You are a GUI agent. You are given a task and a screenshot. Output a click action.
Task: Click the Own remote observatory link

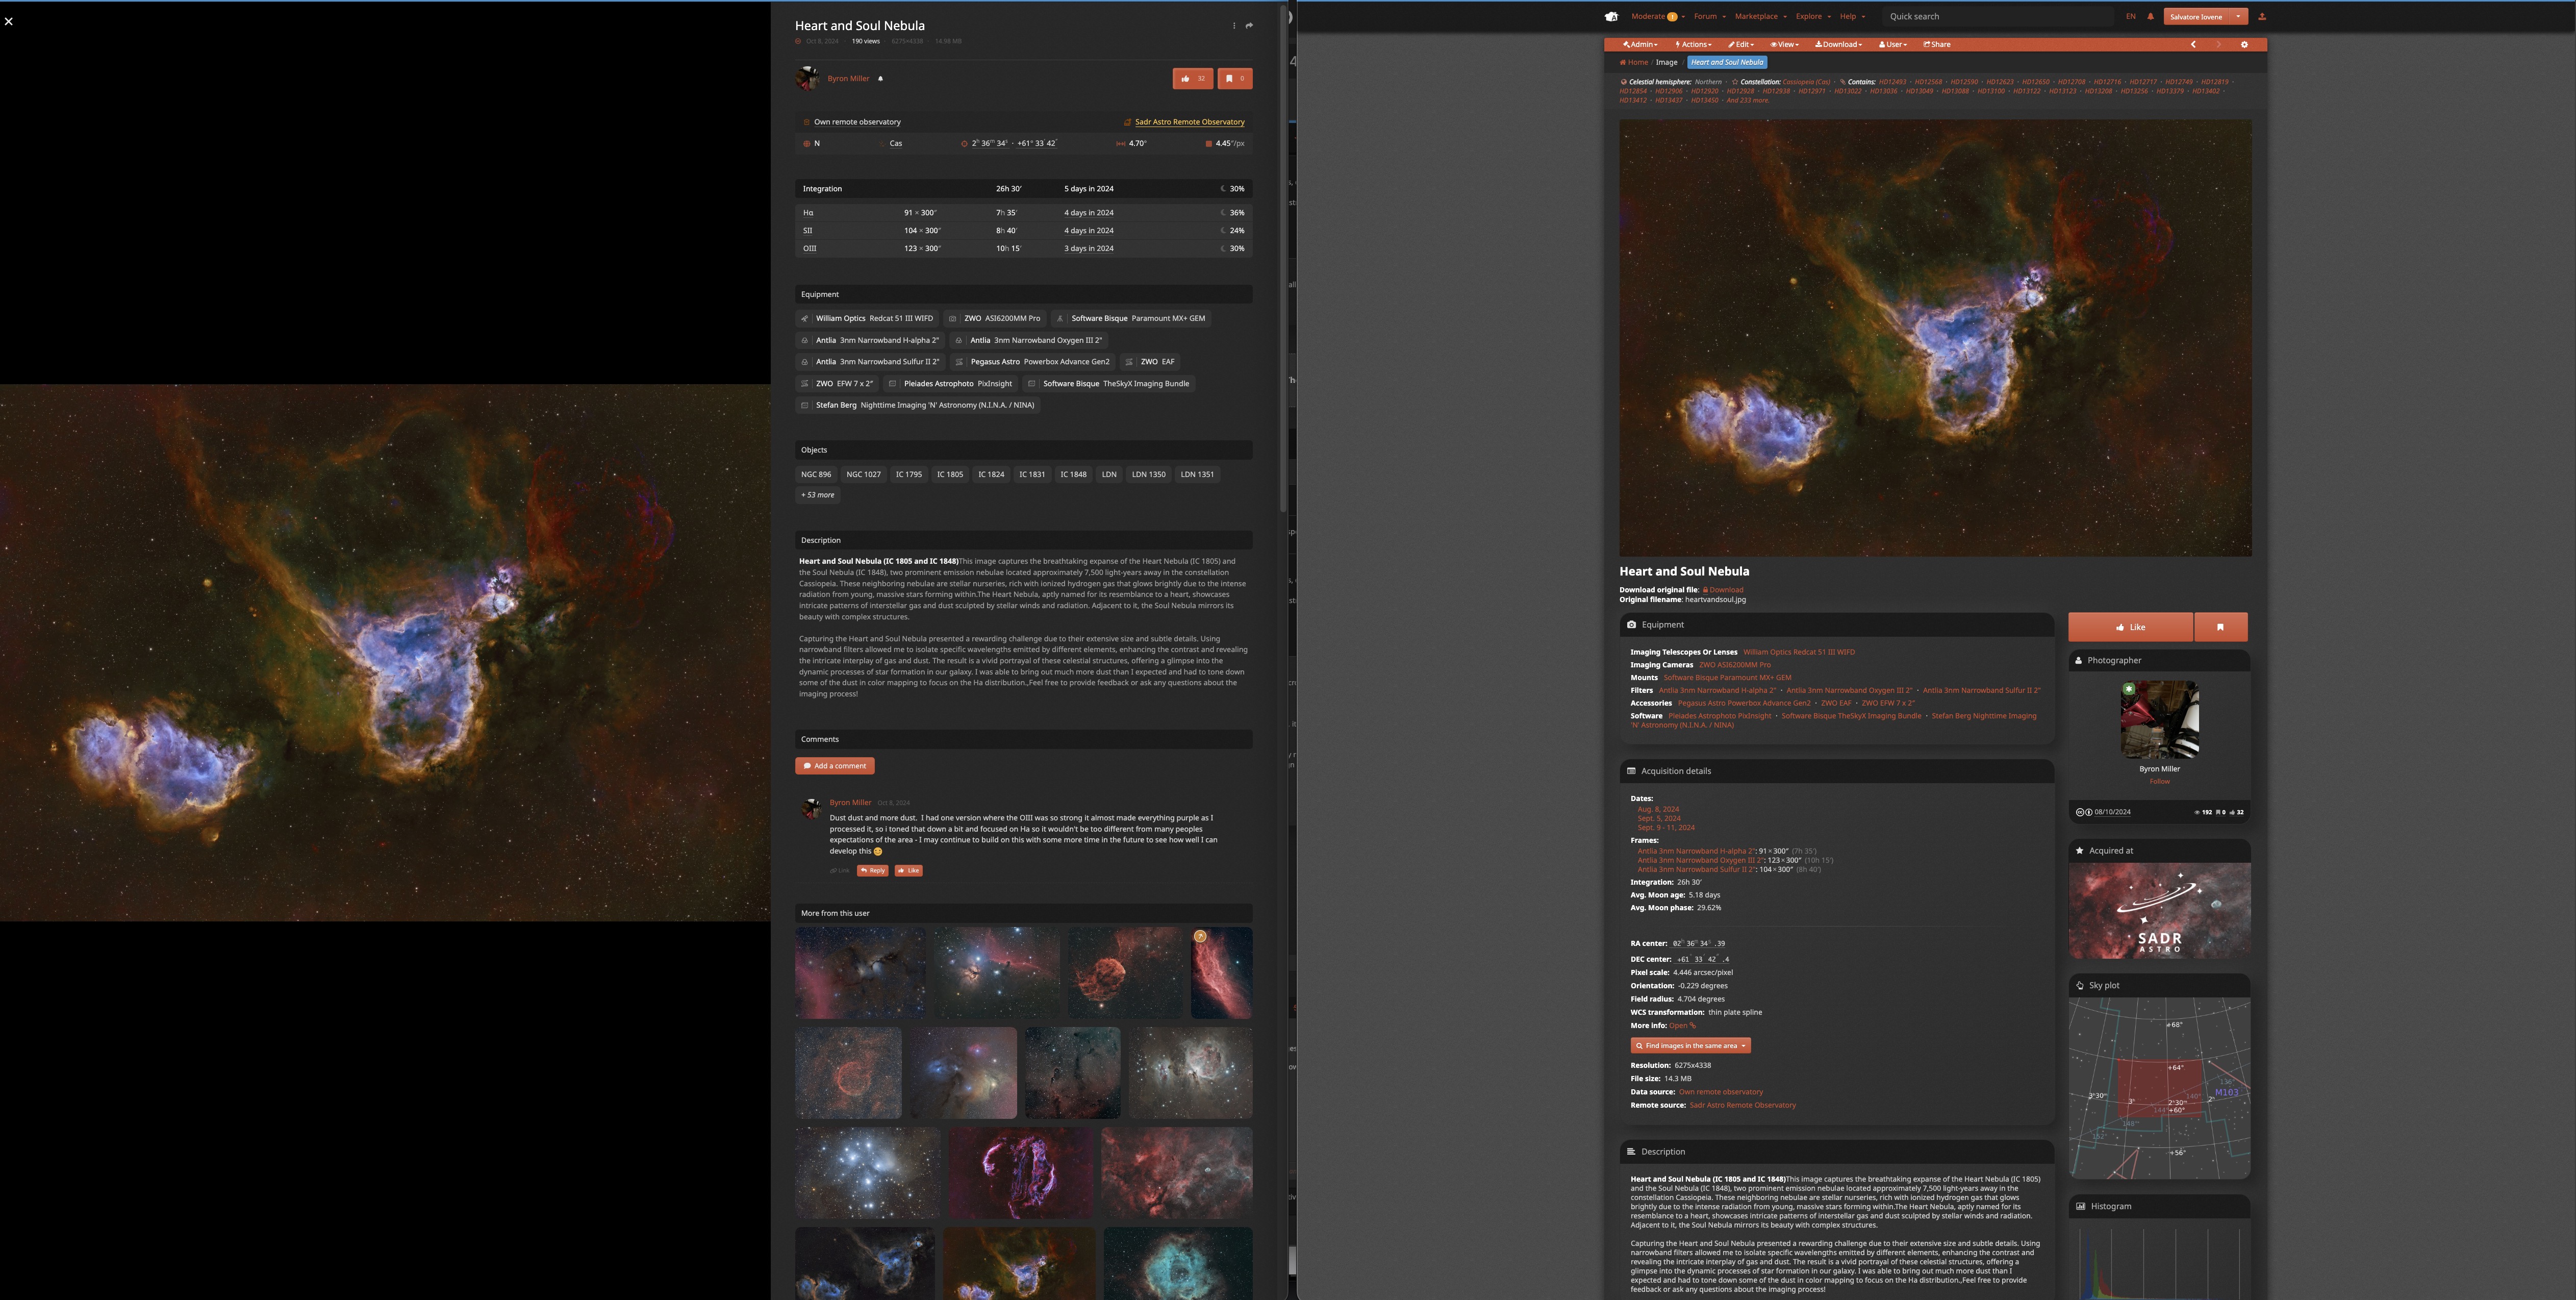[x=857, y=122]
